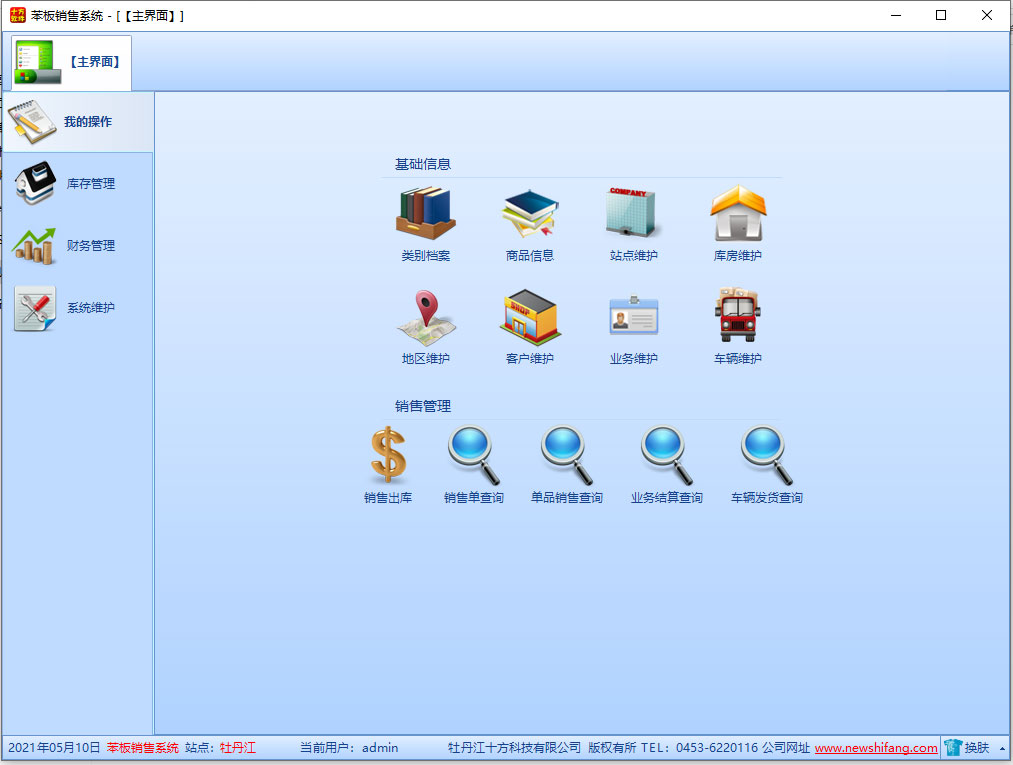The height and width of the screenshot is (765, 1013).
Task: Open 销售单查询 magnifier icon
Action: pos(473,456)
